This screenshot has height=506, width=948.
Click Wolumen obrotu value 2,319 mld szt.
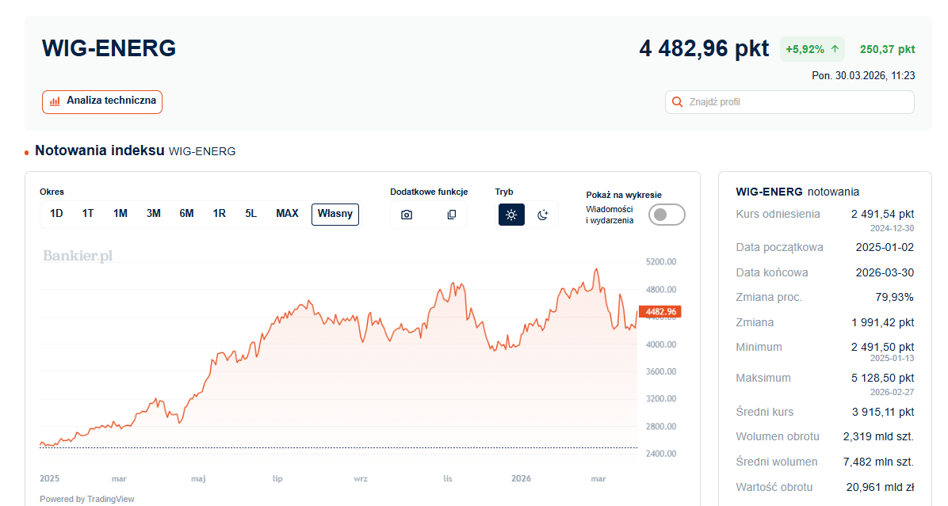click(x=878, y=436)
